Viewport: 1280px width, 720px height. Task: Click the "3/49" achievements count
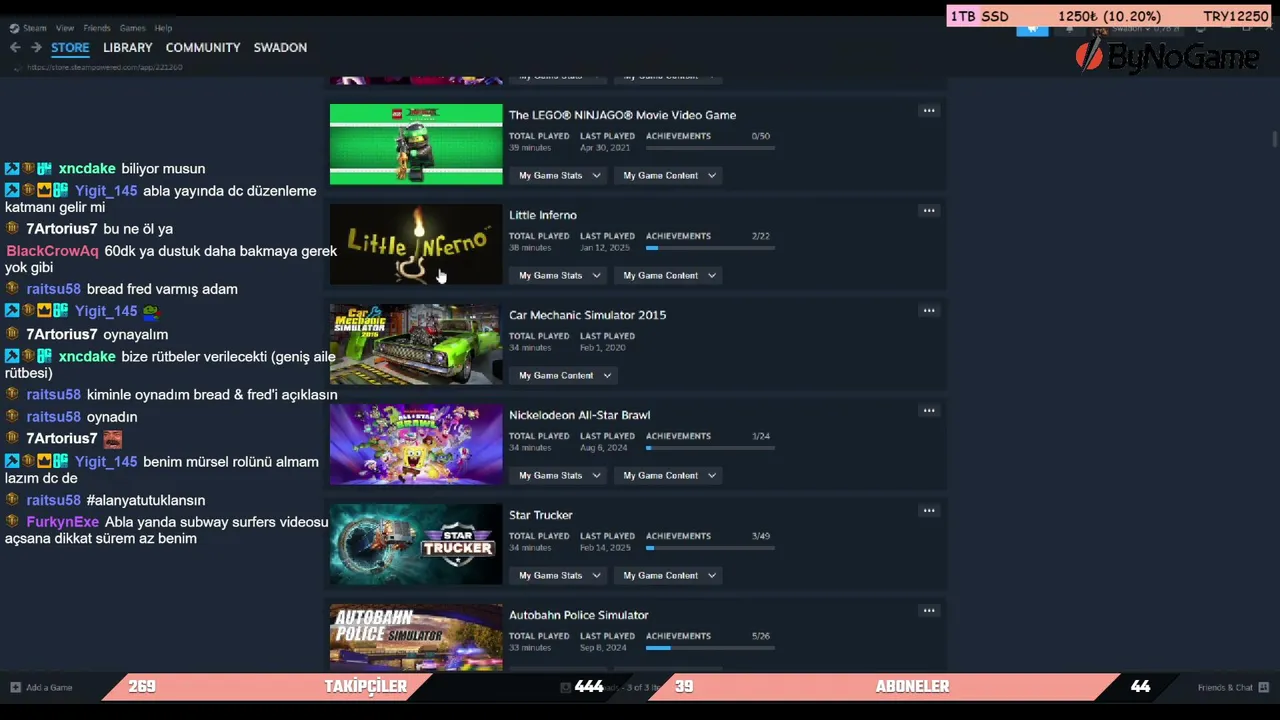coord(761,536)
